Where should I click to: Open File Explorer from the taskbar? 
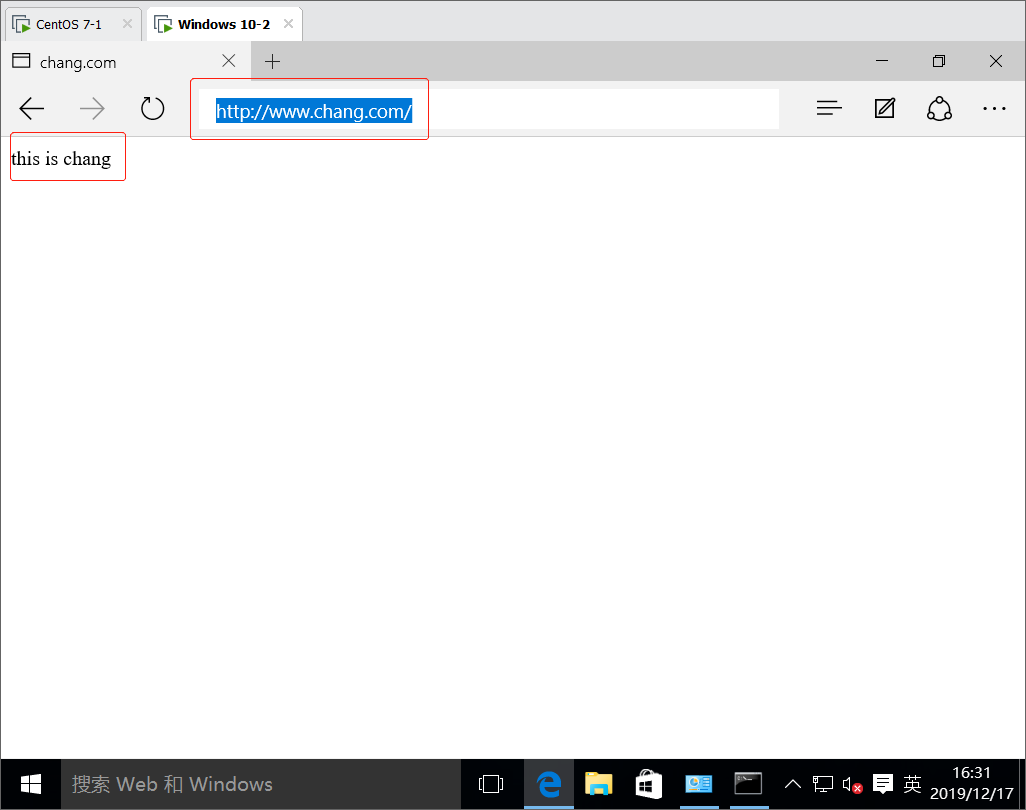[598, 784]
